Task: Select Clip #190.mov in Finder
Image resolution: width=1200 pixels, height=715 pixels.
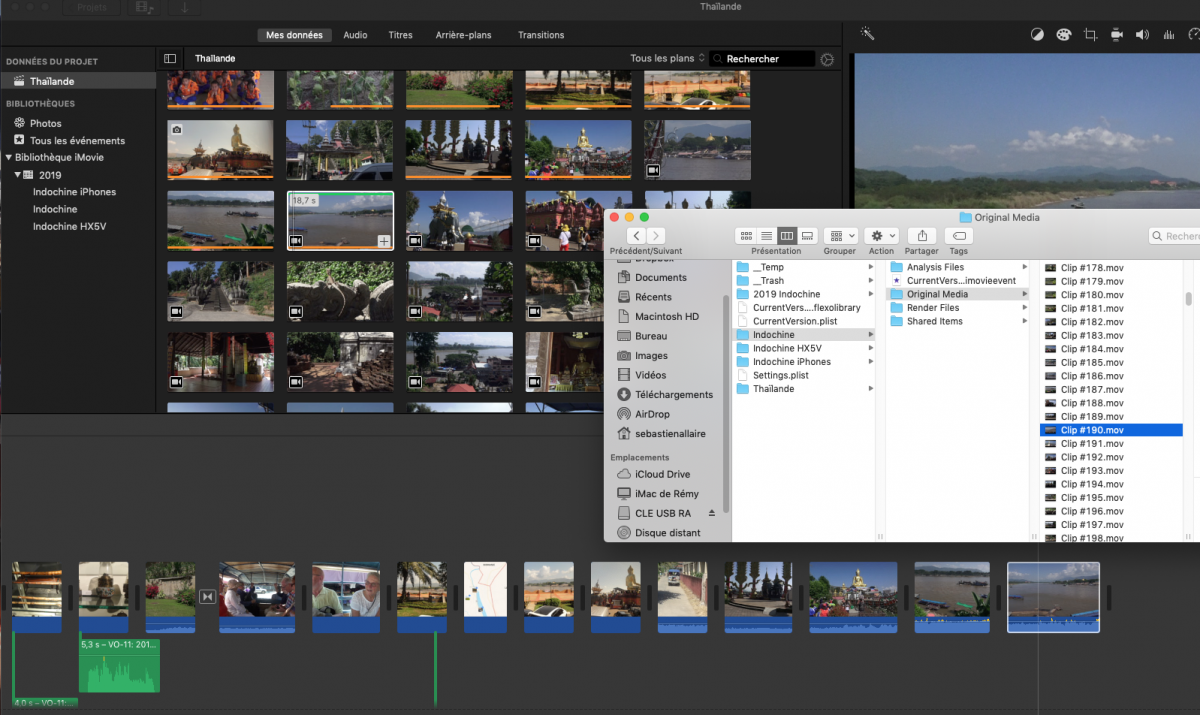Action: click(x=1111, y=430)
